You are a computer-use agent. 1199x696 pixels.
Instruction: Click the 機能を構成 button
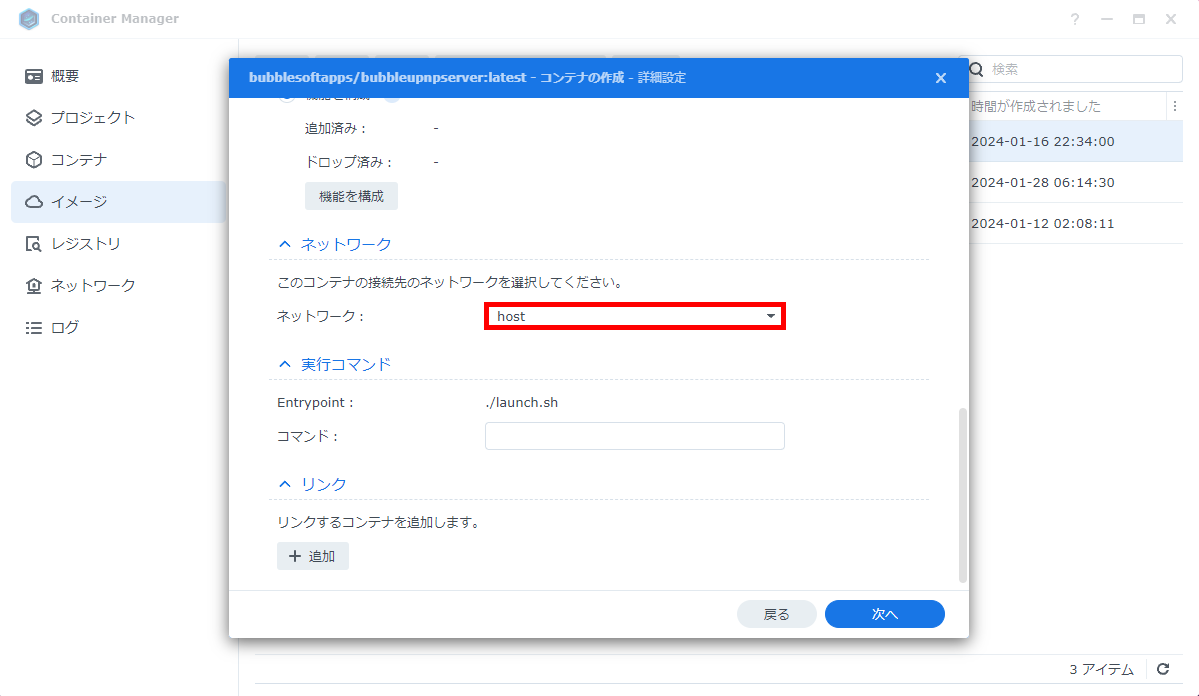(x=351, y=196)
